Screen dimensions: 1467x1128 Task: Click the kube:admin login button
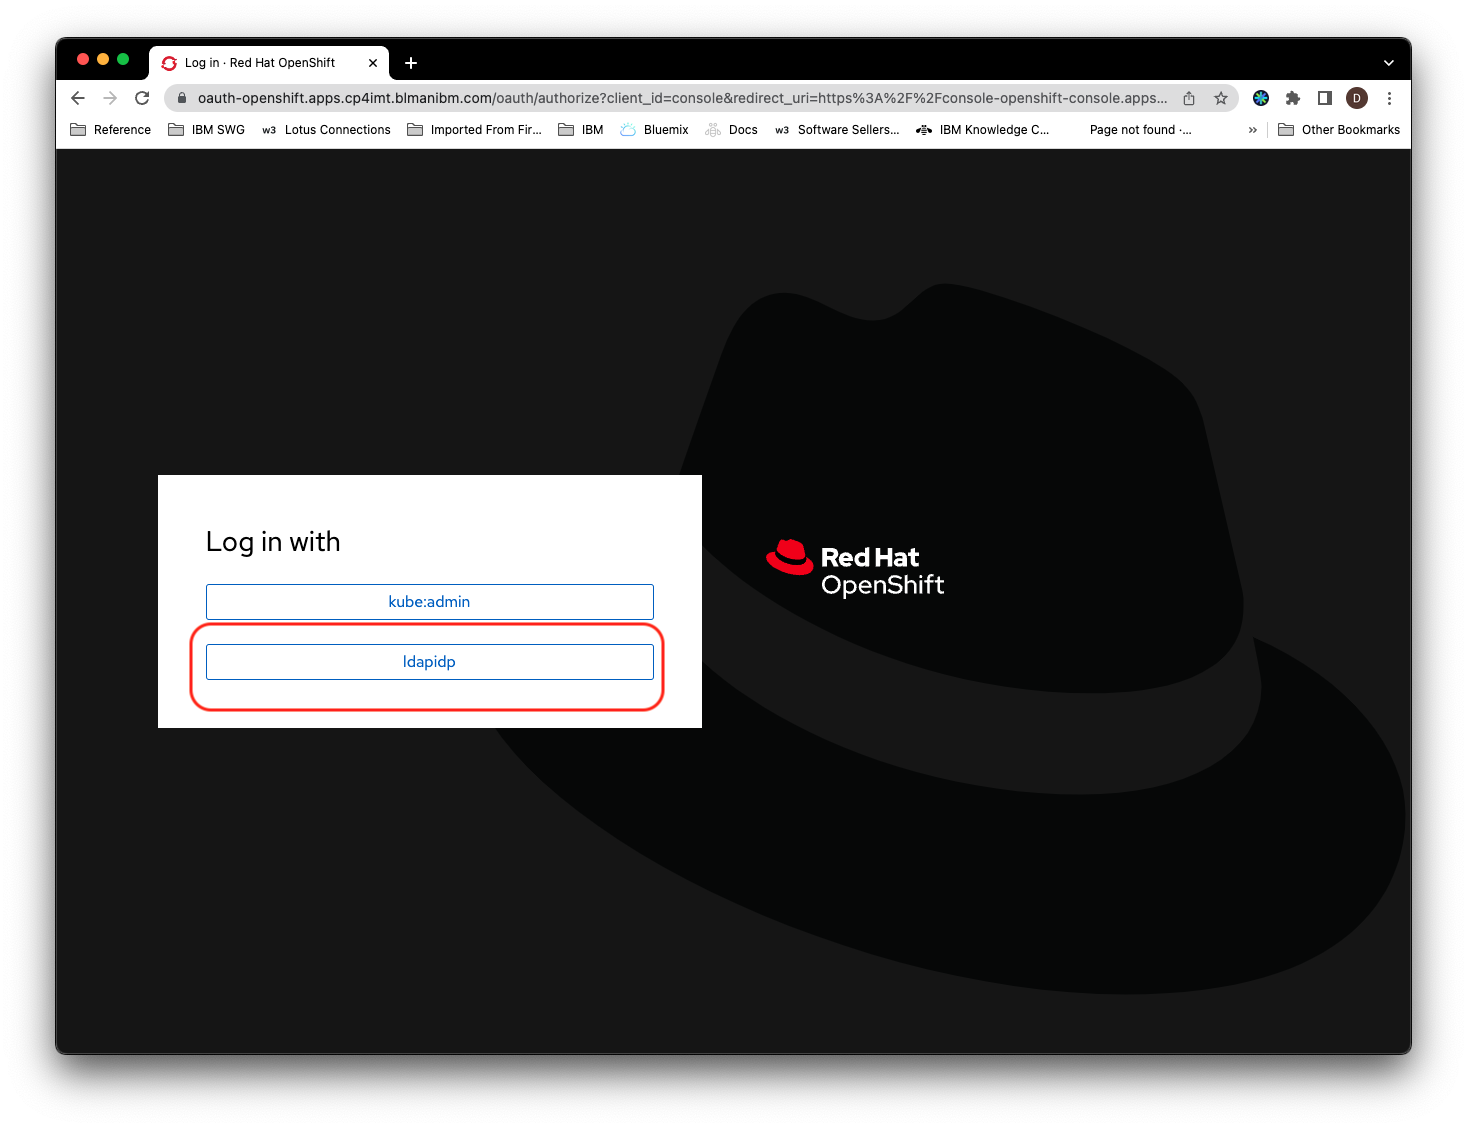tap(429, 602)
